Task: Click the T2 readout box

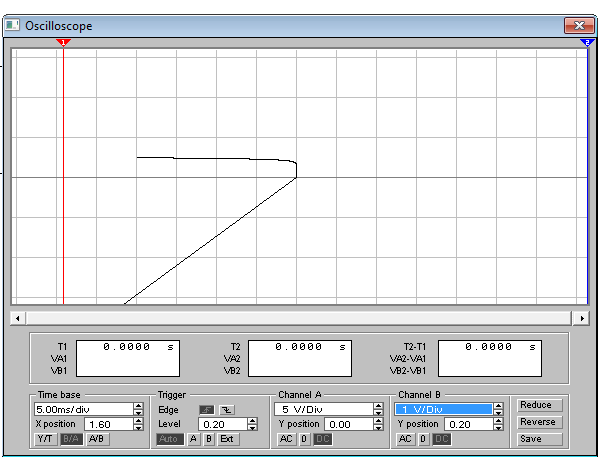Action: [300, 359]
